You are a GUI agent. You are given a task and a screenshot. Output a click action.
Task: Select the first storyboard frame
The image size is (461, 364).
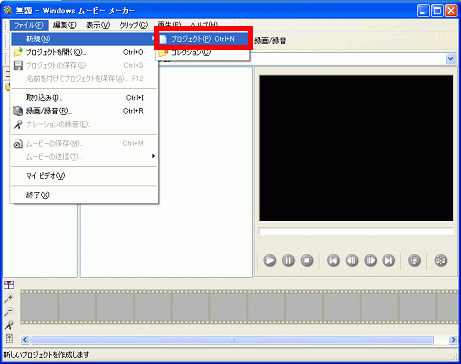pos(39,307)
